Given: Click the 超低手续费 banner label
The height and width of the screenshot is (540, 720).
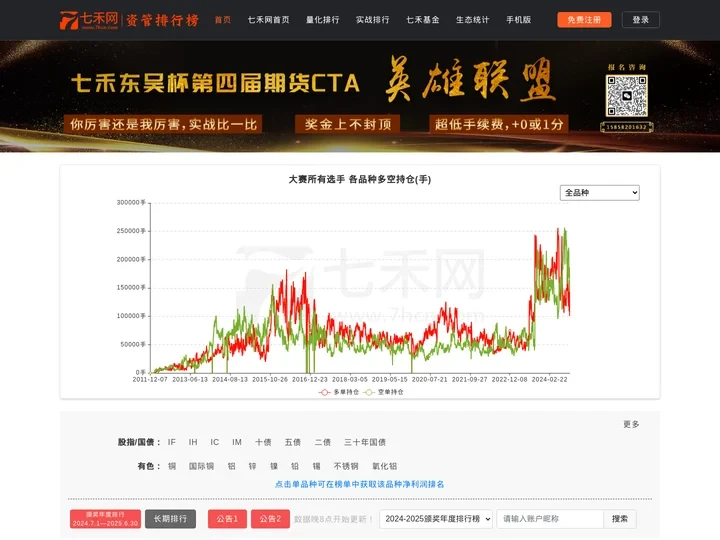Looking at the screenshot, I should click(499, 124).
